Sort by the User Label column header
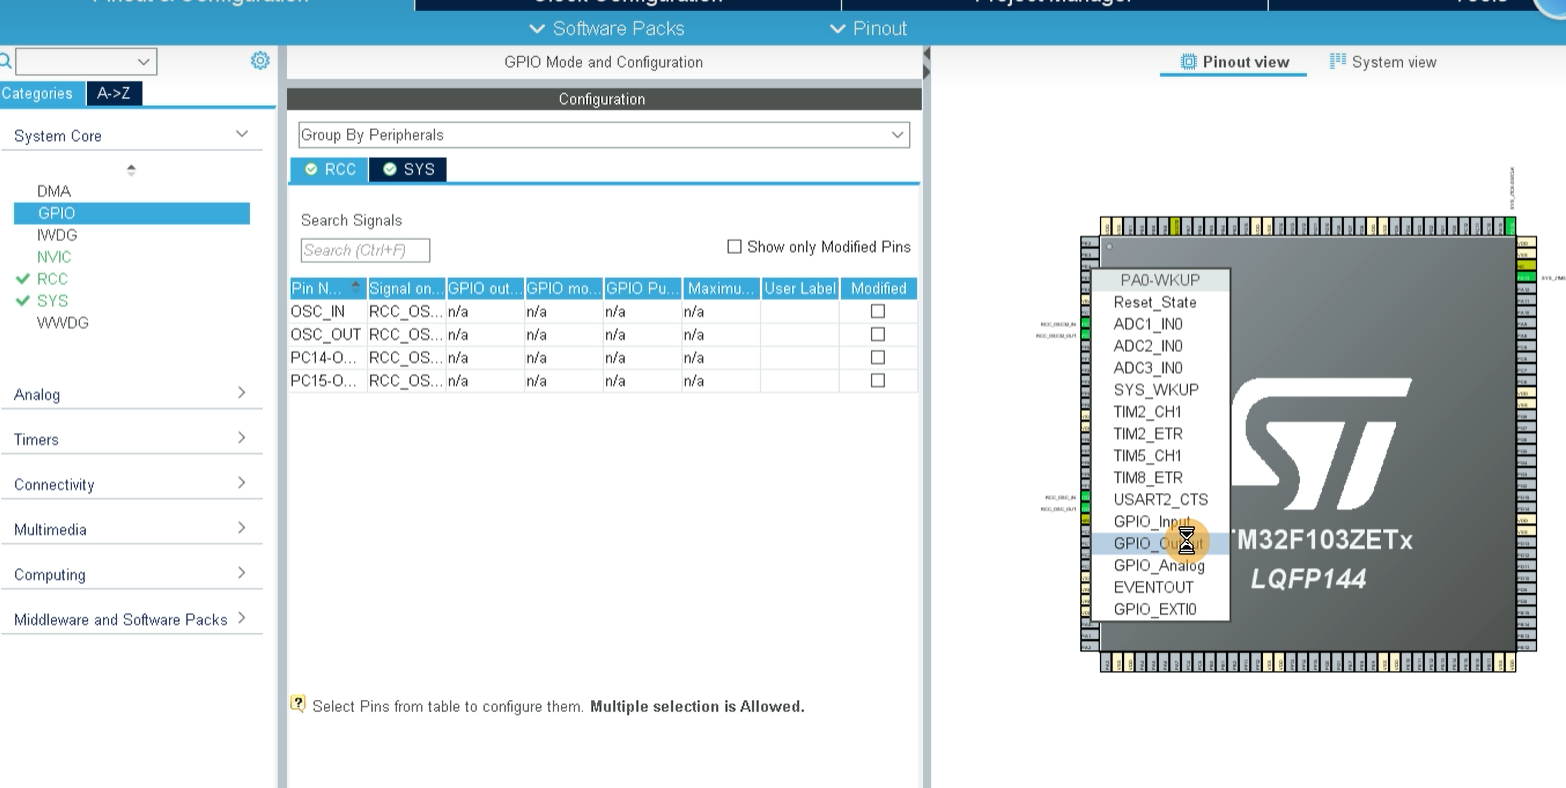Viewport: 1566px width, 788px height. (x=800, y=288)
